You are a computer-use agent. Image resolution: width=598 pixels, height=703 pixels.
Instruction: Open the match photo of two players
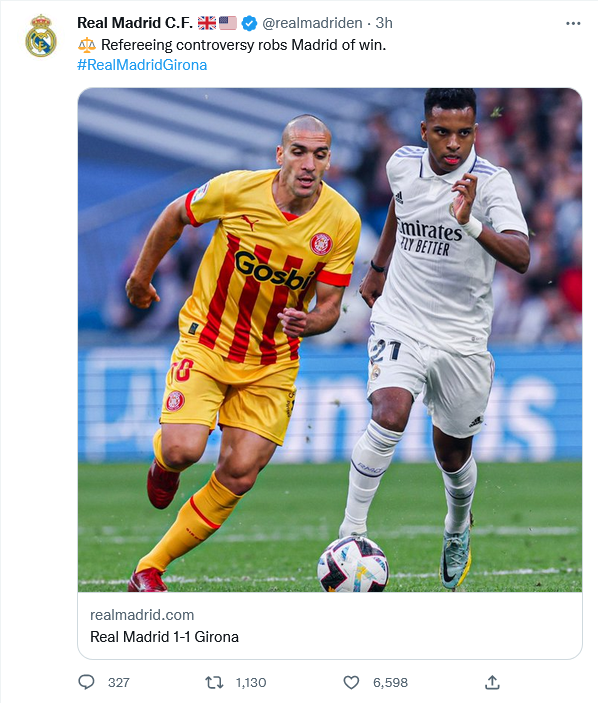pyautogui.click(x=330, y=340)
